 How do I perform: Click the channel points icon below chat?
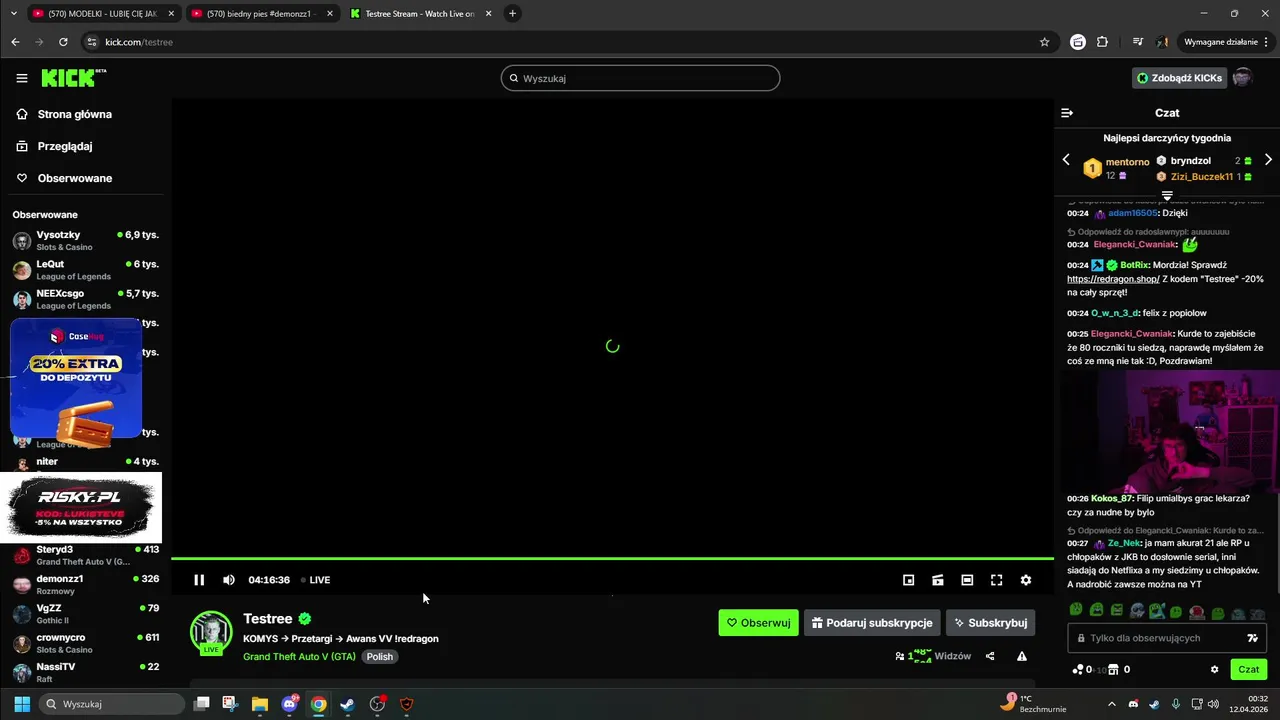click(1077, 670)
